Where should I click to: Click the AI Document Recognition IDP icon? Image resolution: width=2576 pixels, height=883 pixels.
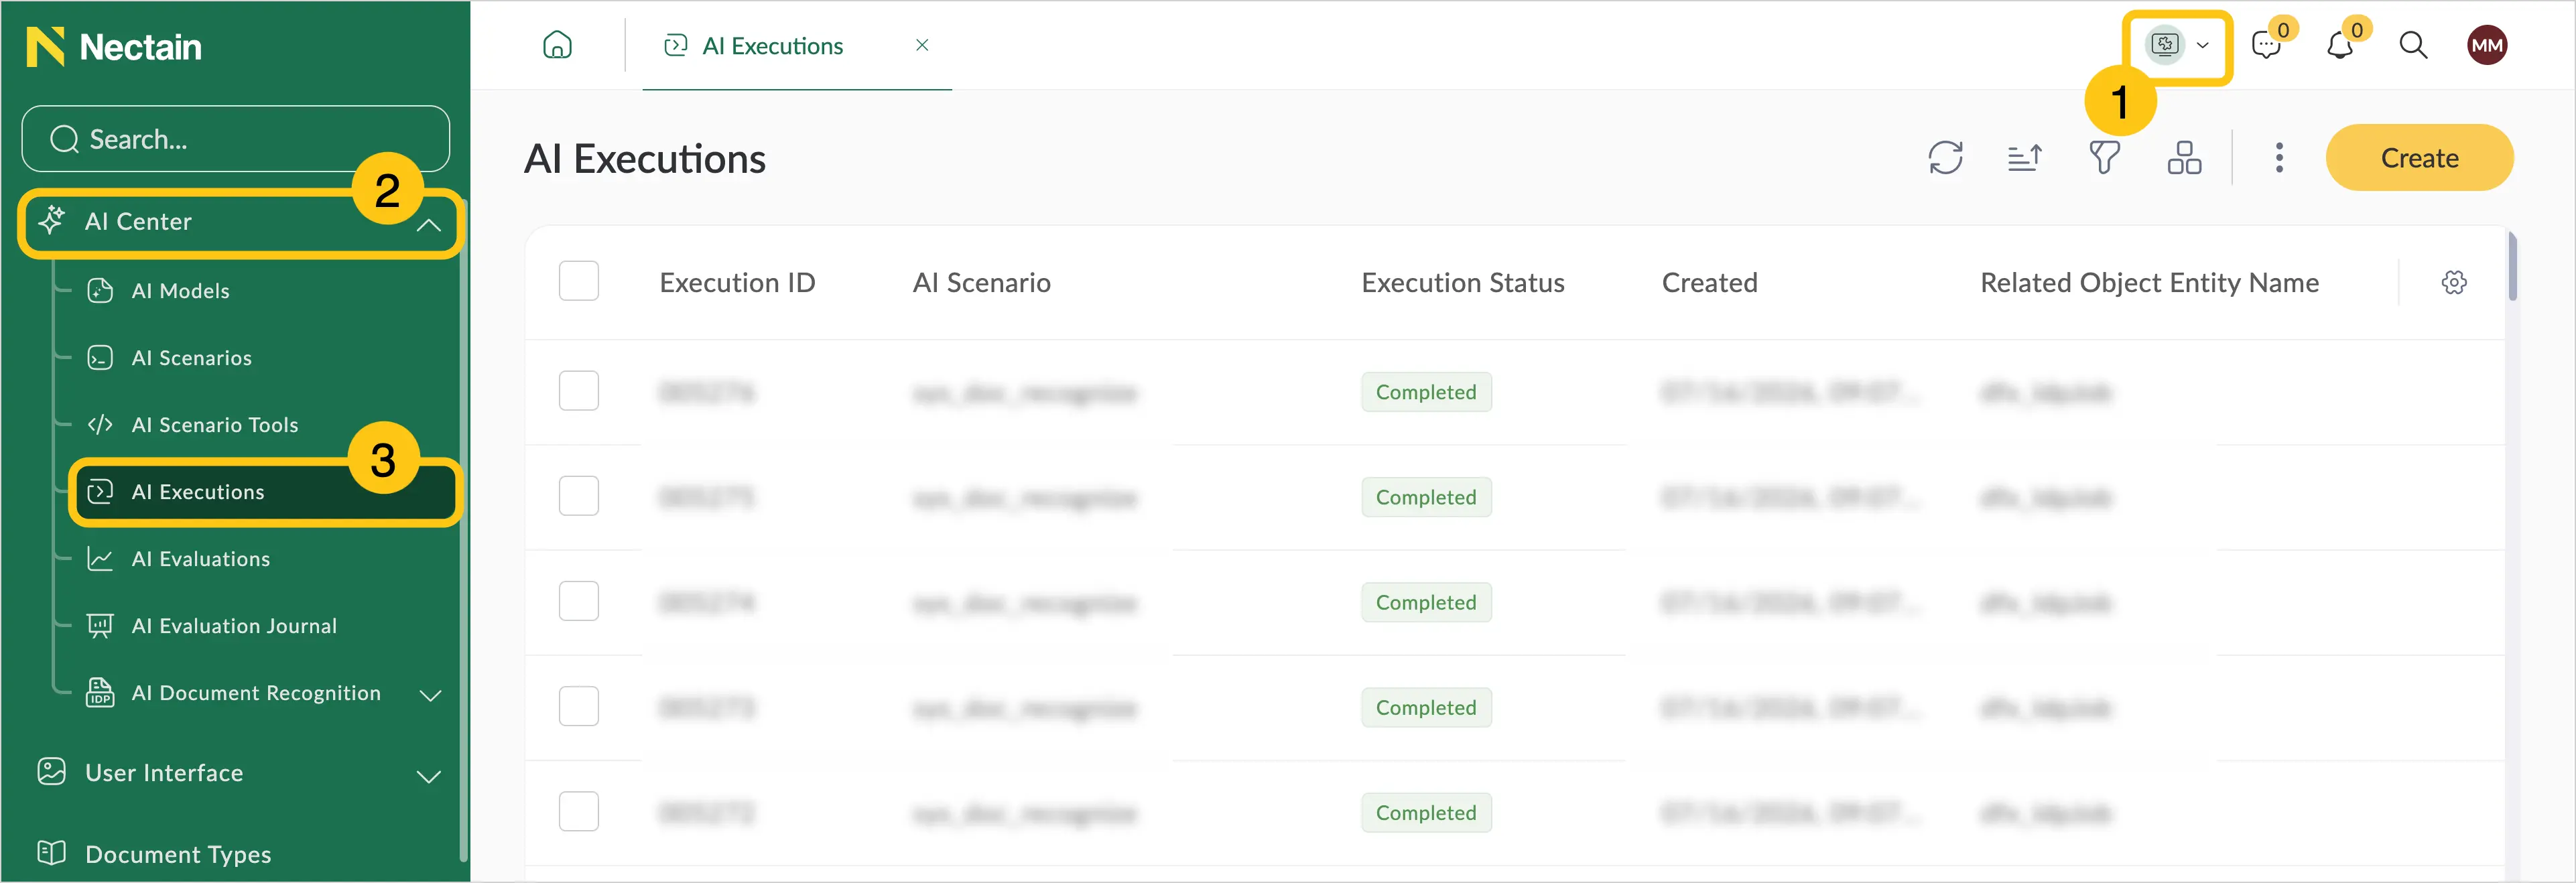[100, 692]
